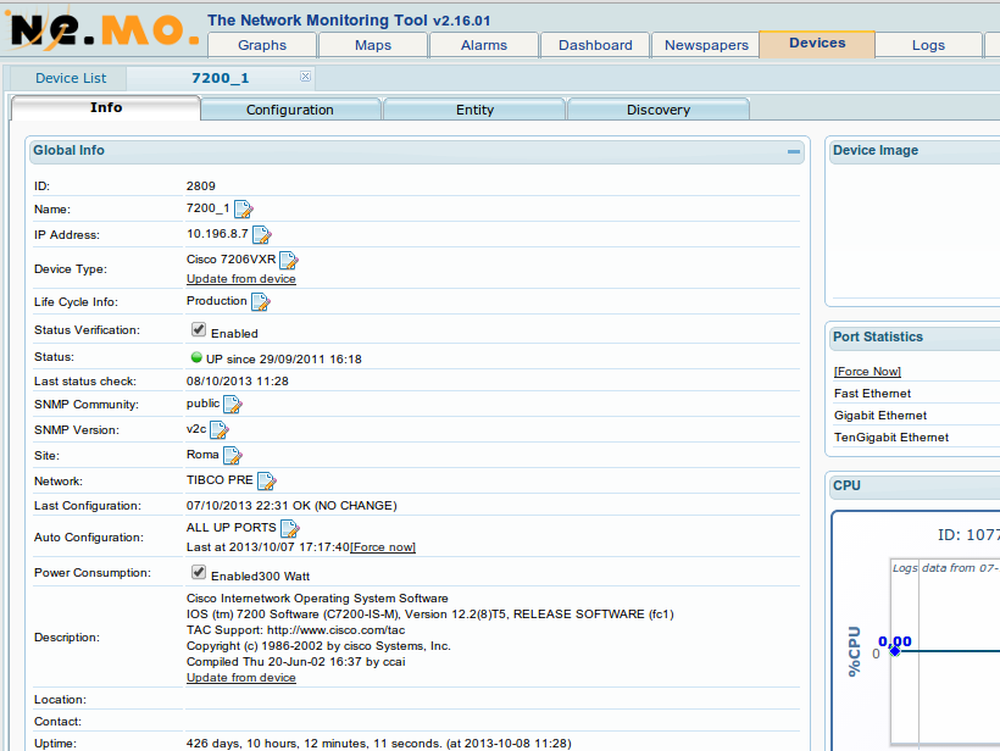This screenshot has height=751, width=1000.
Task: Click the Update from device link
Action: coord(240,279)
